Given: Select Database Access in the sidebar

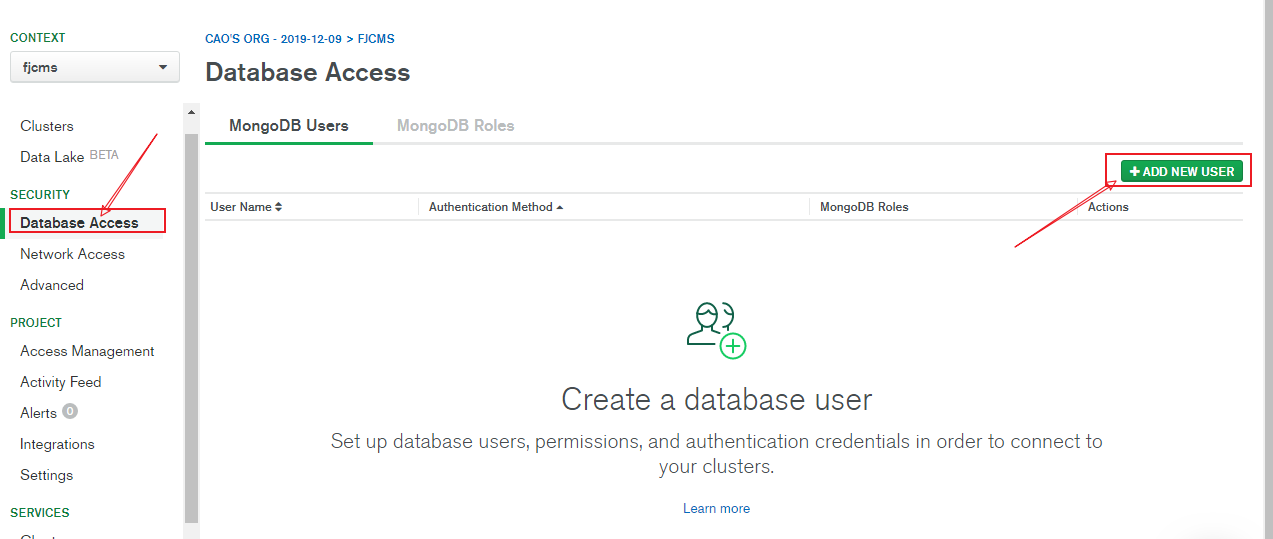Looking at the screenshot, I should click(79, 222).
